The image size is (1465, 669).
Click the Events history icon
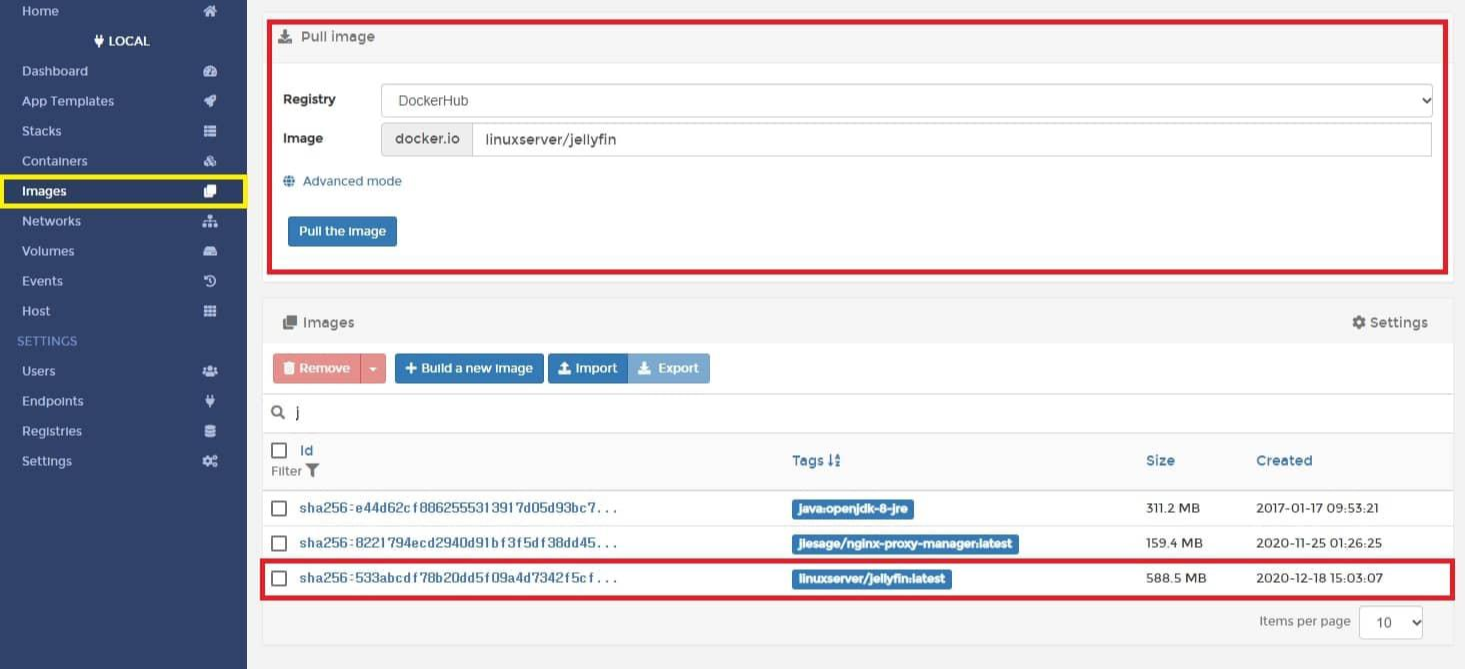[210, 281]
